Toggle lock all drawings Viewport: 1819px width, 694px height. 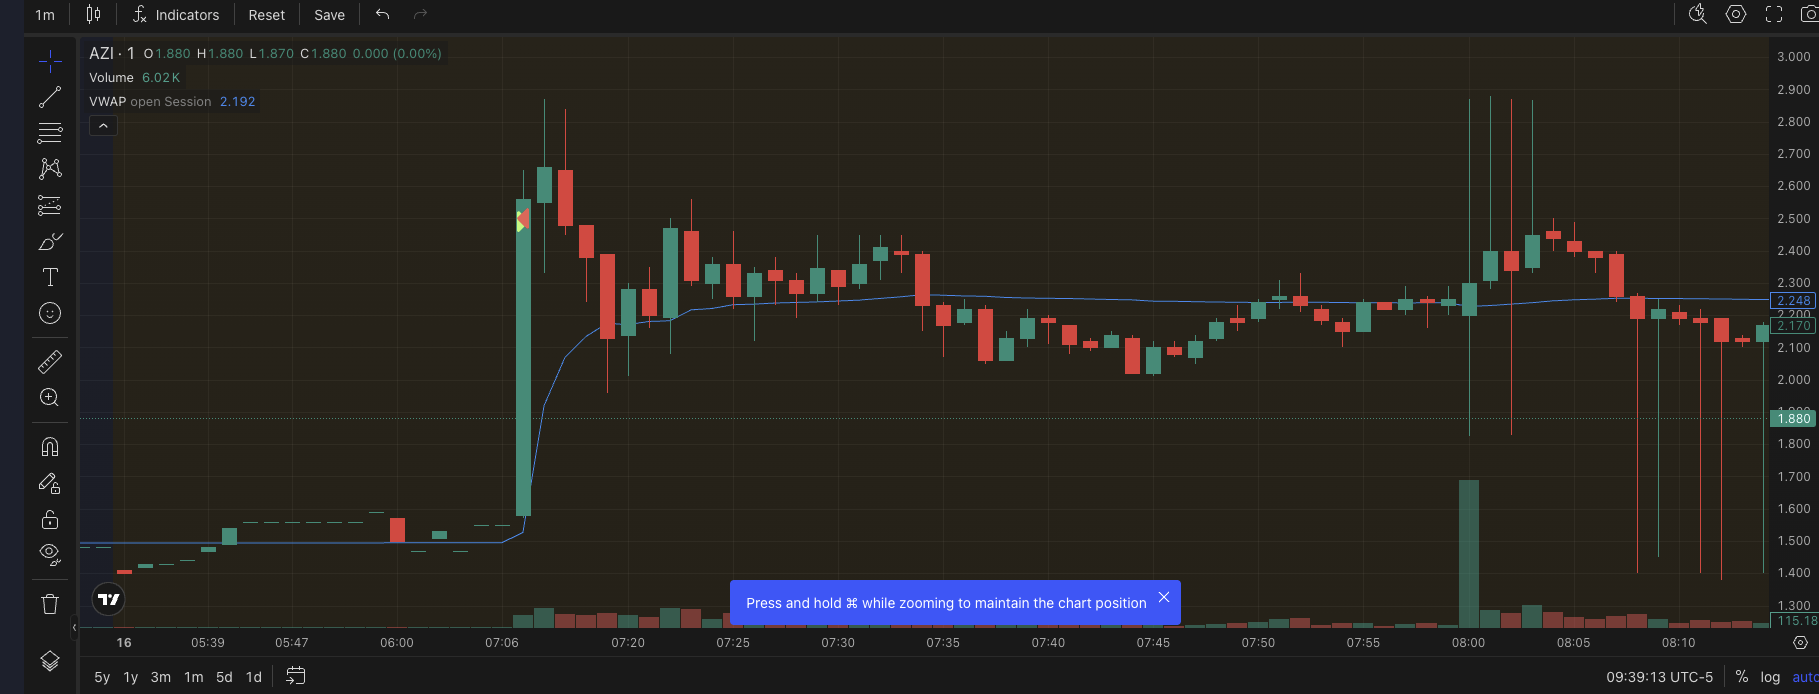tap(50, 519)
